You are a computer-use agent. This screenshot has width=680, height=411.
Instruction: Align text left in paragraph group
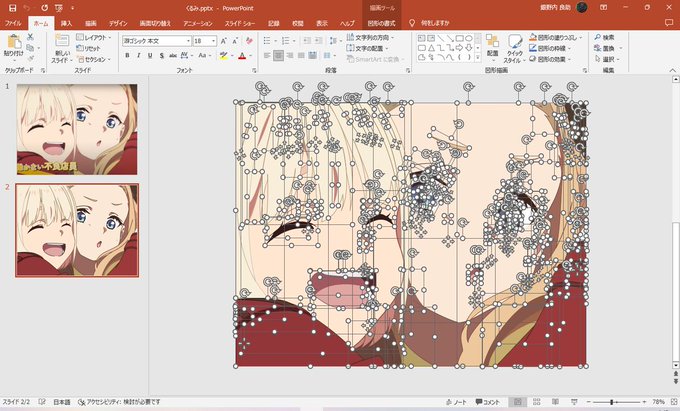point(267,55)
